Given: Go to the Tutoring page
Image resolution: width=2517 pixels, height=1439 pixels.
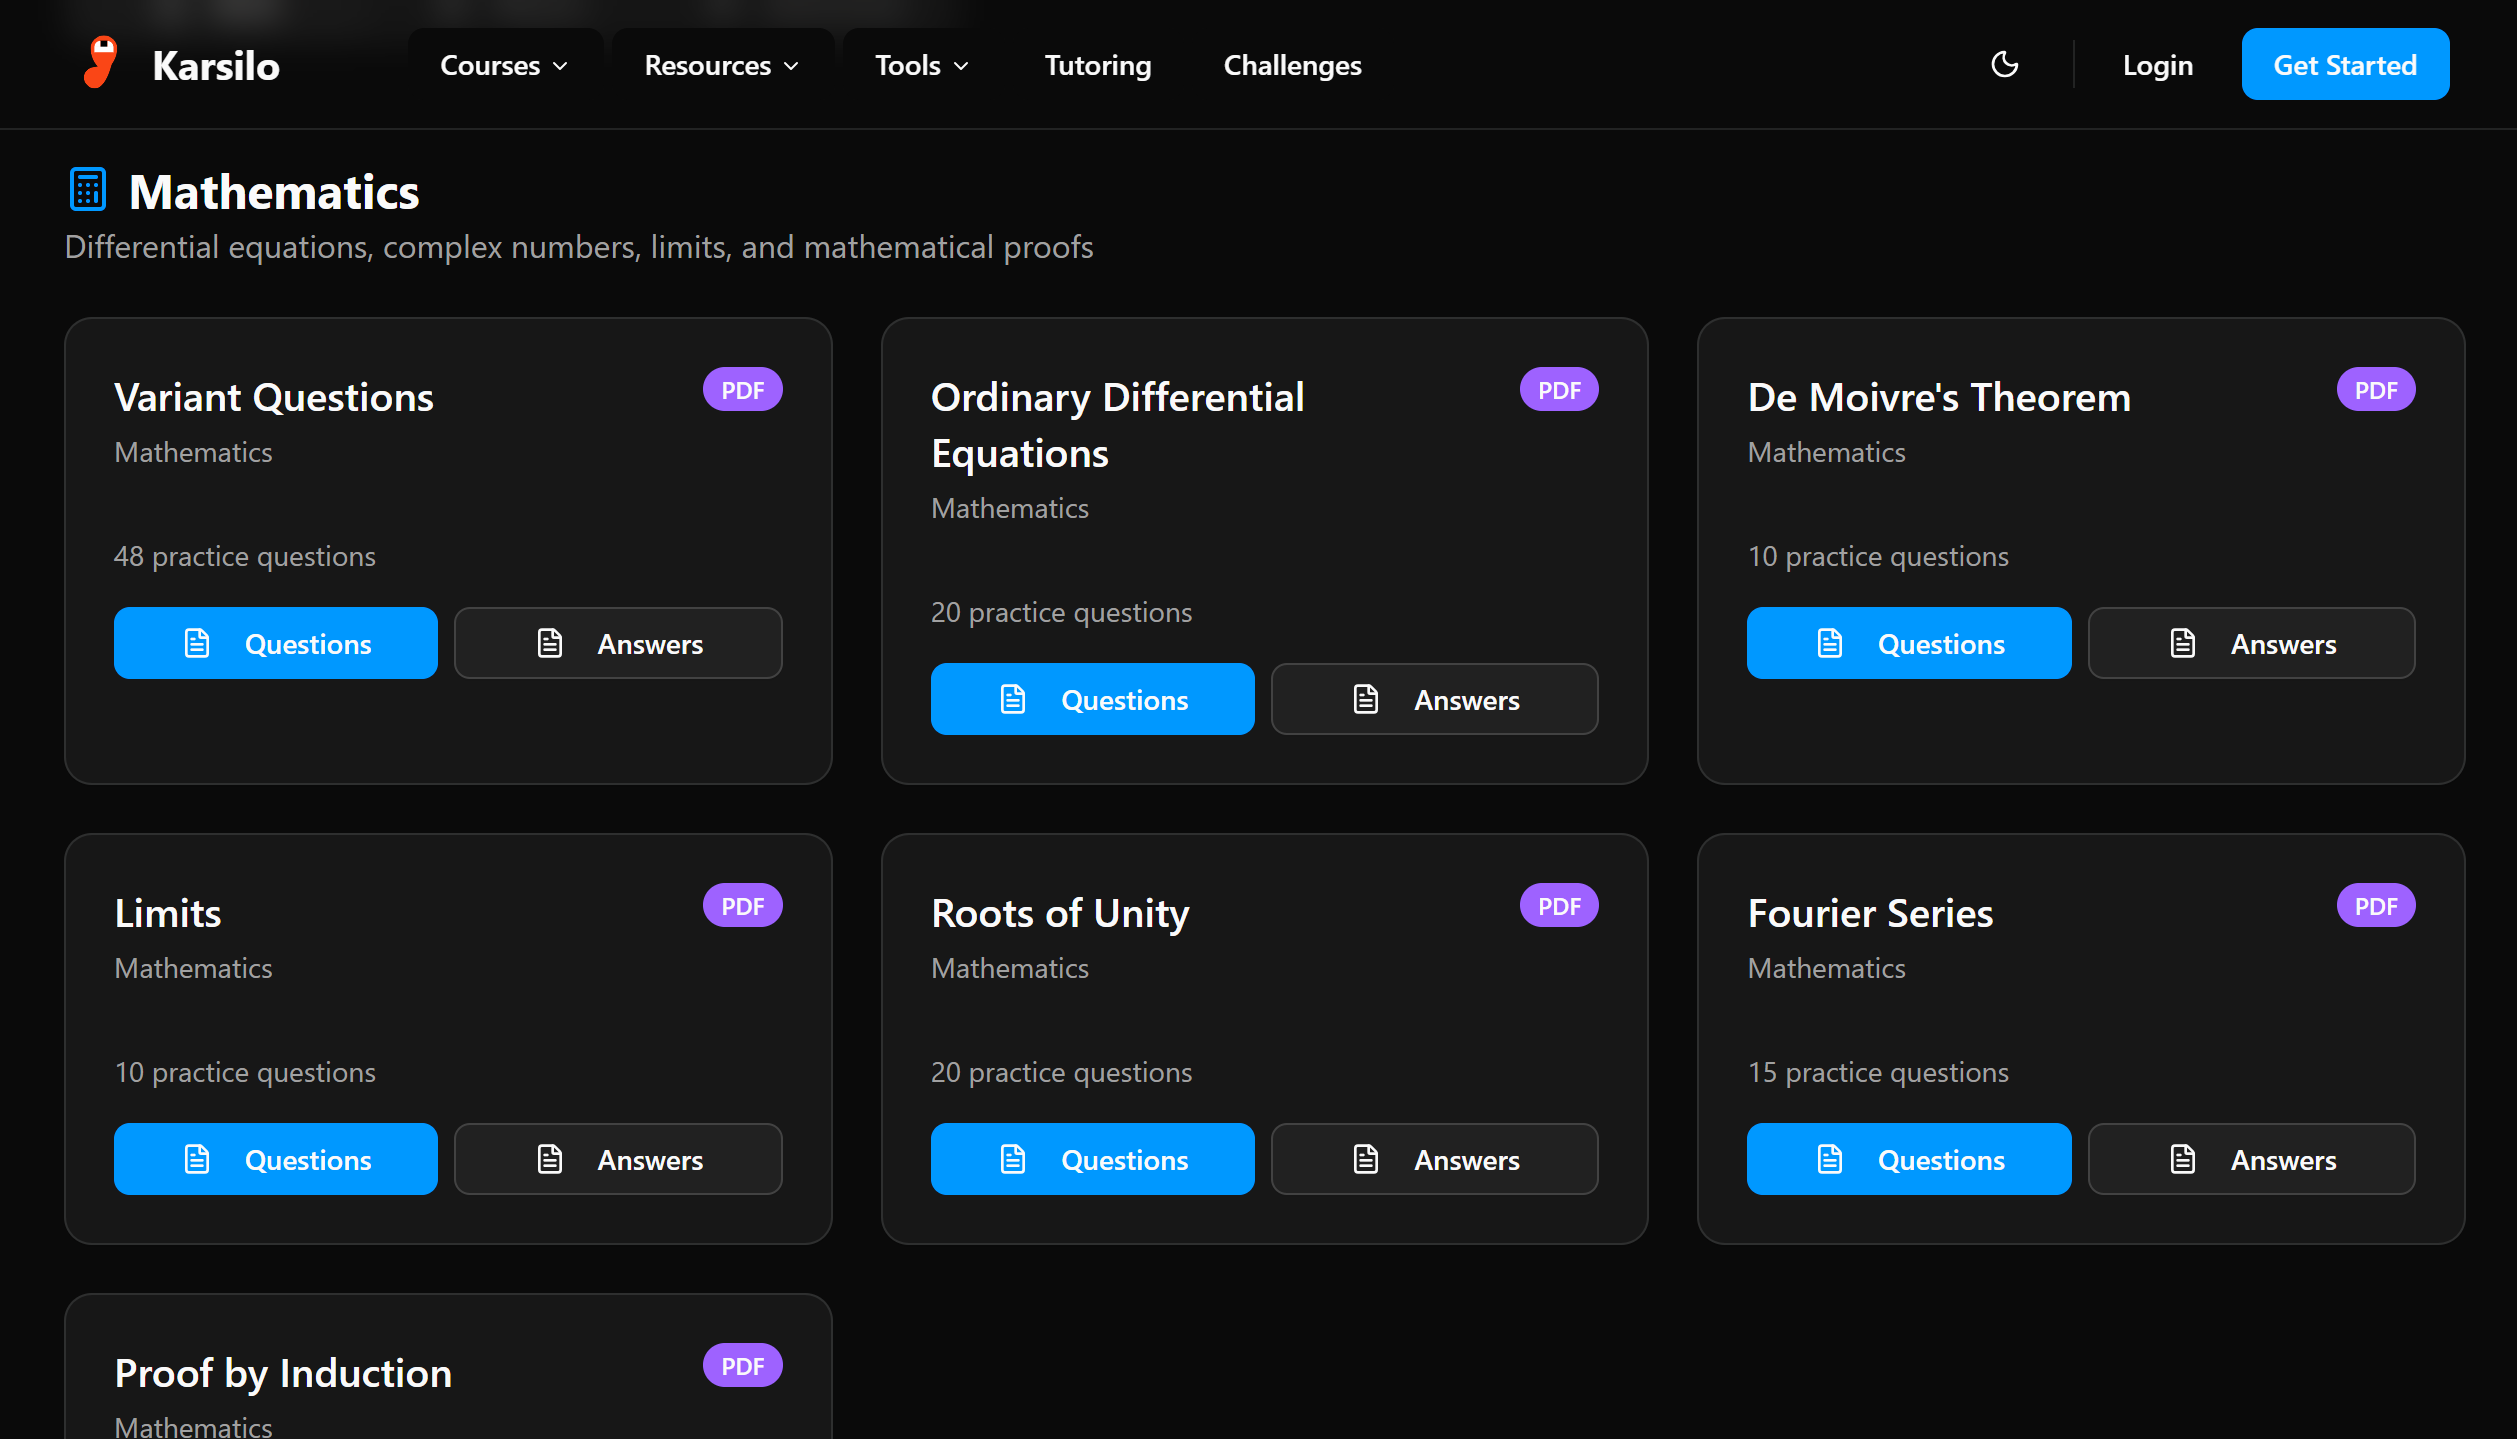Looking at the screenshot, I should 1097,66.
